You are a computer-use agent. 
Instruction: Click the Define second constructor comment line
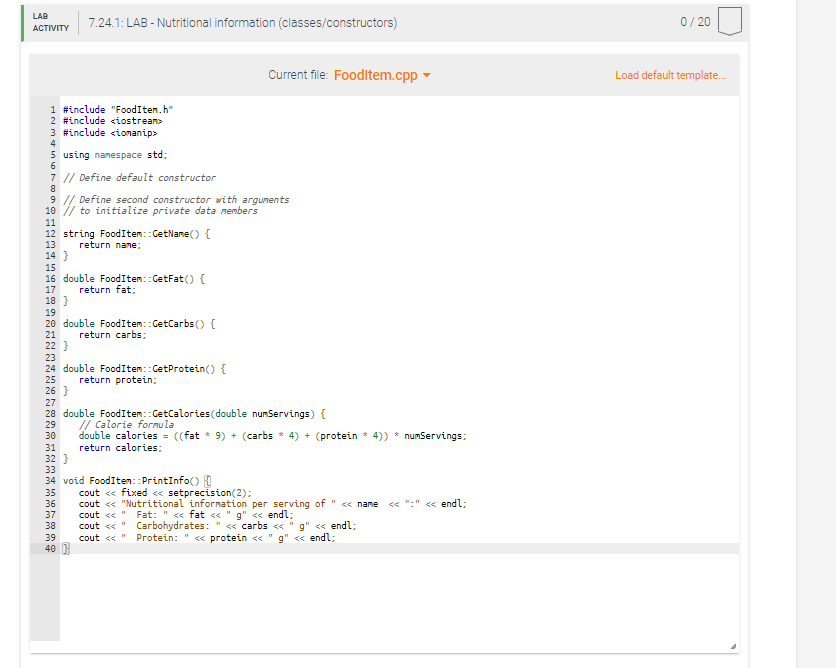click(x=176, y=200)
